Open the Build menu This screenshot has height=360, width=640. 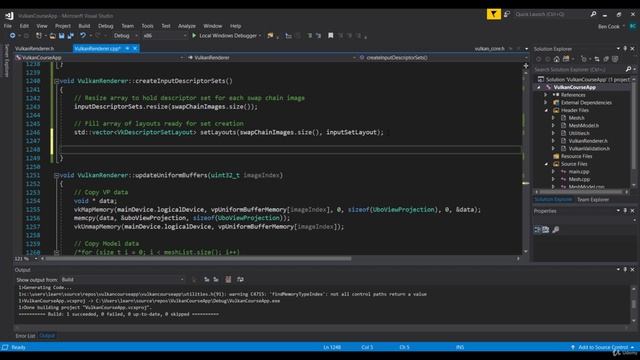[x=84, y=26]
